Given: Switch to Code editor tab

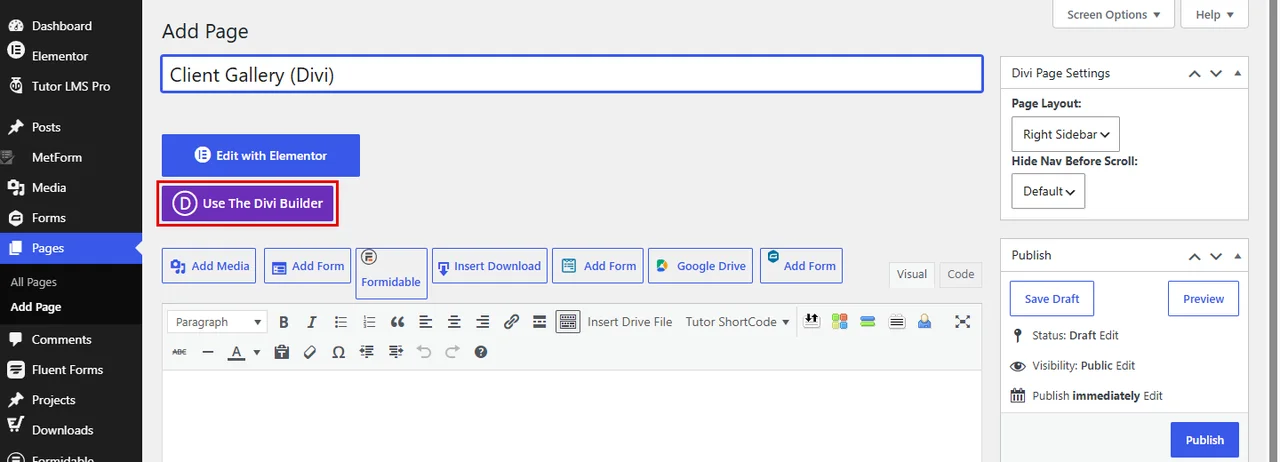Looking at the screenshot, I should (x=961, y=274).
